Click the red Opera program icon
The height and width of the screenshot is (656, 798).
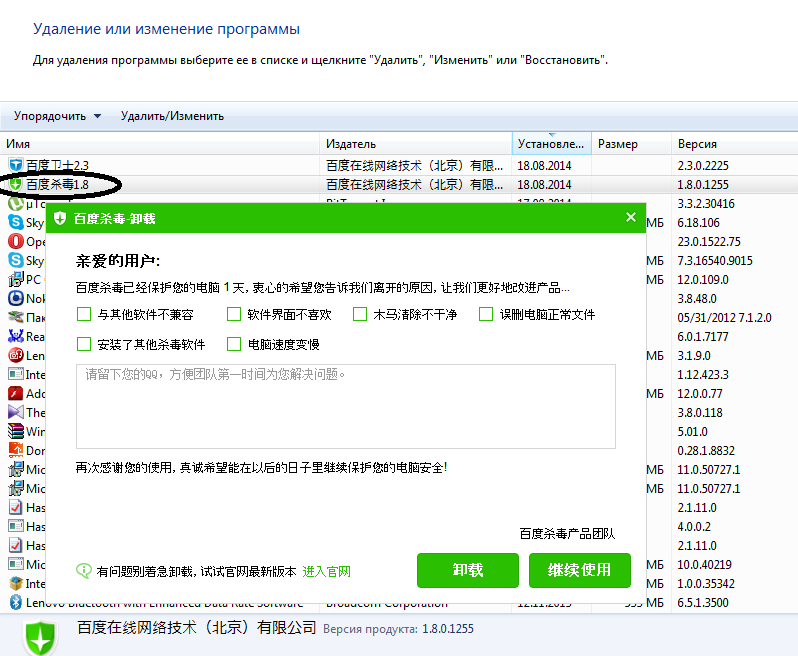click(16, 241)
